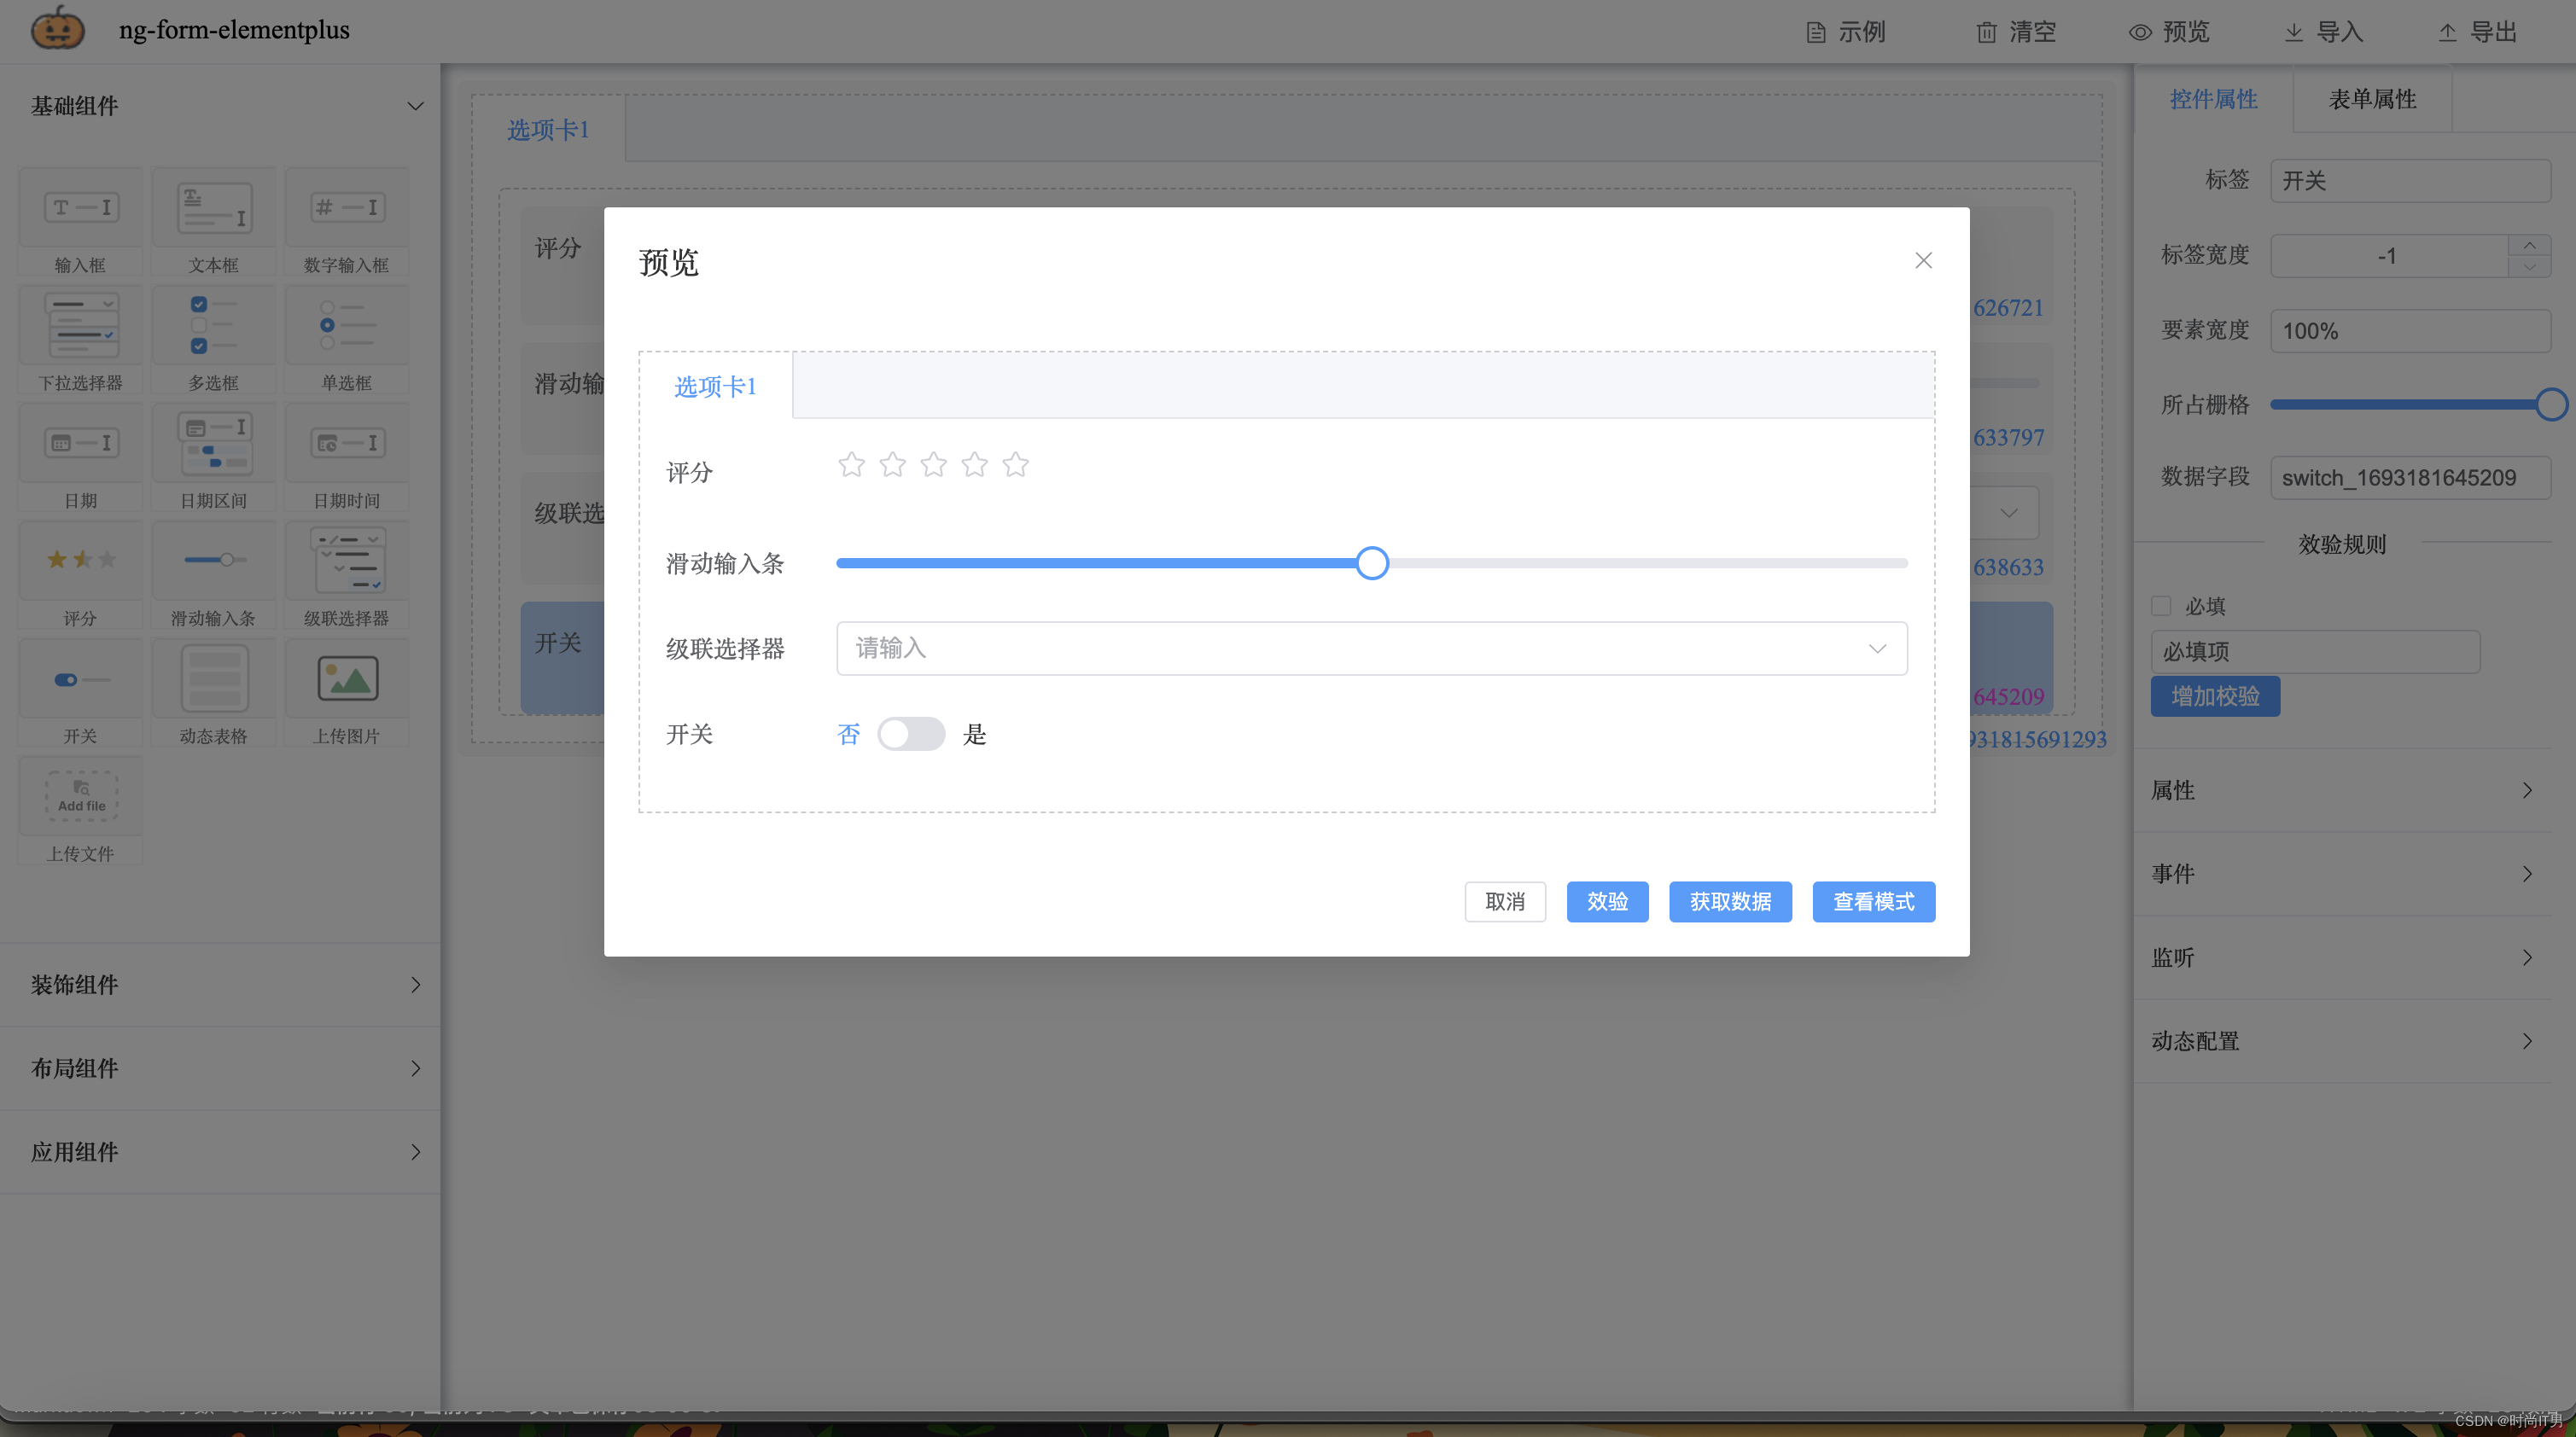
Task: Click the 查看模式 button
Action: 1873,902
